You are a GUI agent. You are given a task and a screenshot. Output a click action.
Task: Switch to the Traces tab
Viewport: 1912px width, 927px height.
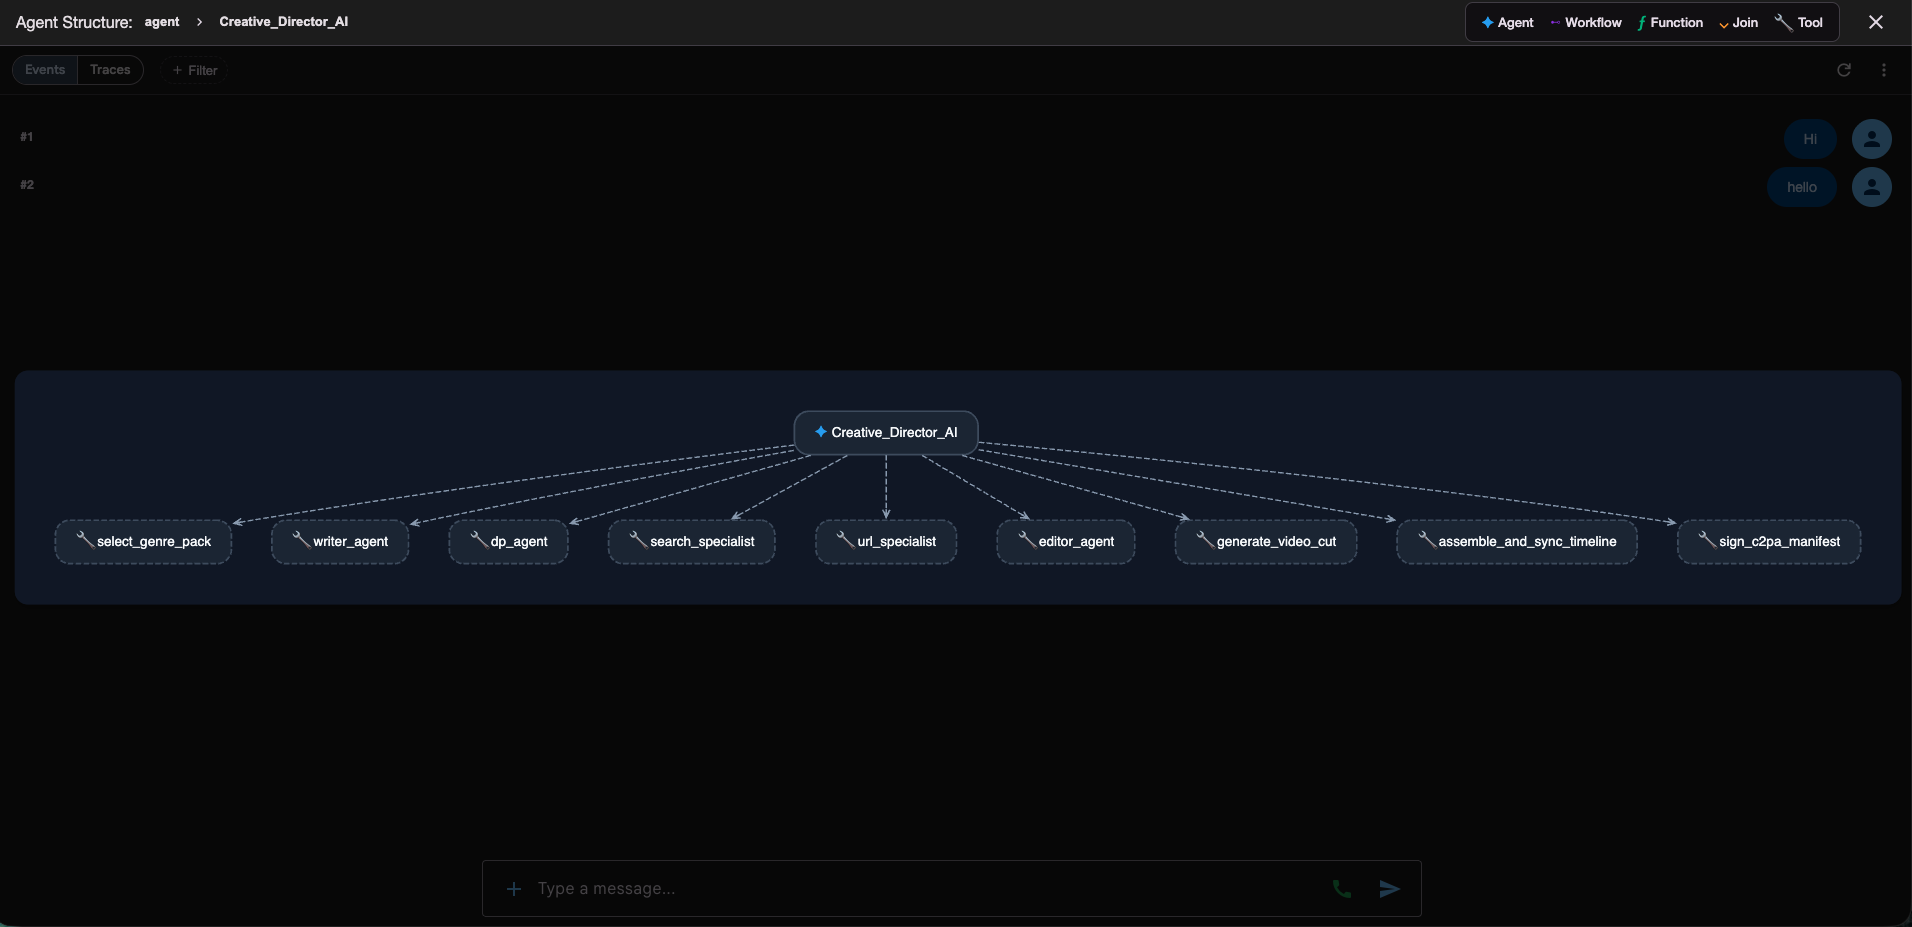110,70
